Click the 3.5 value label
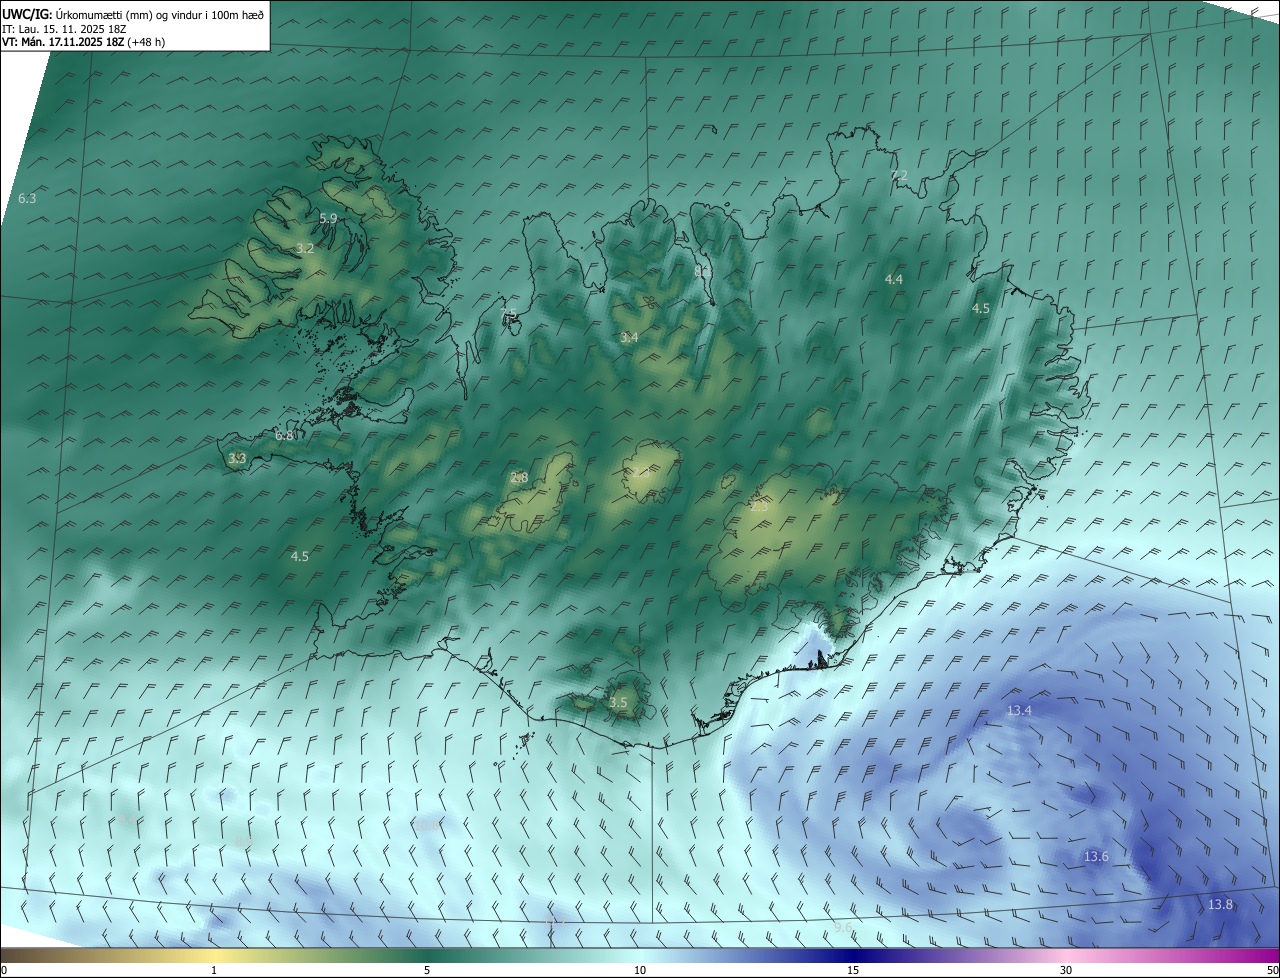 coord(618,703)
